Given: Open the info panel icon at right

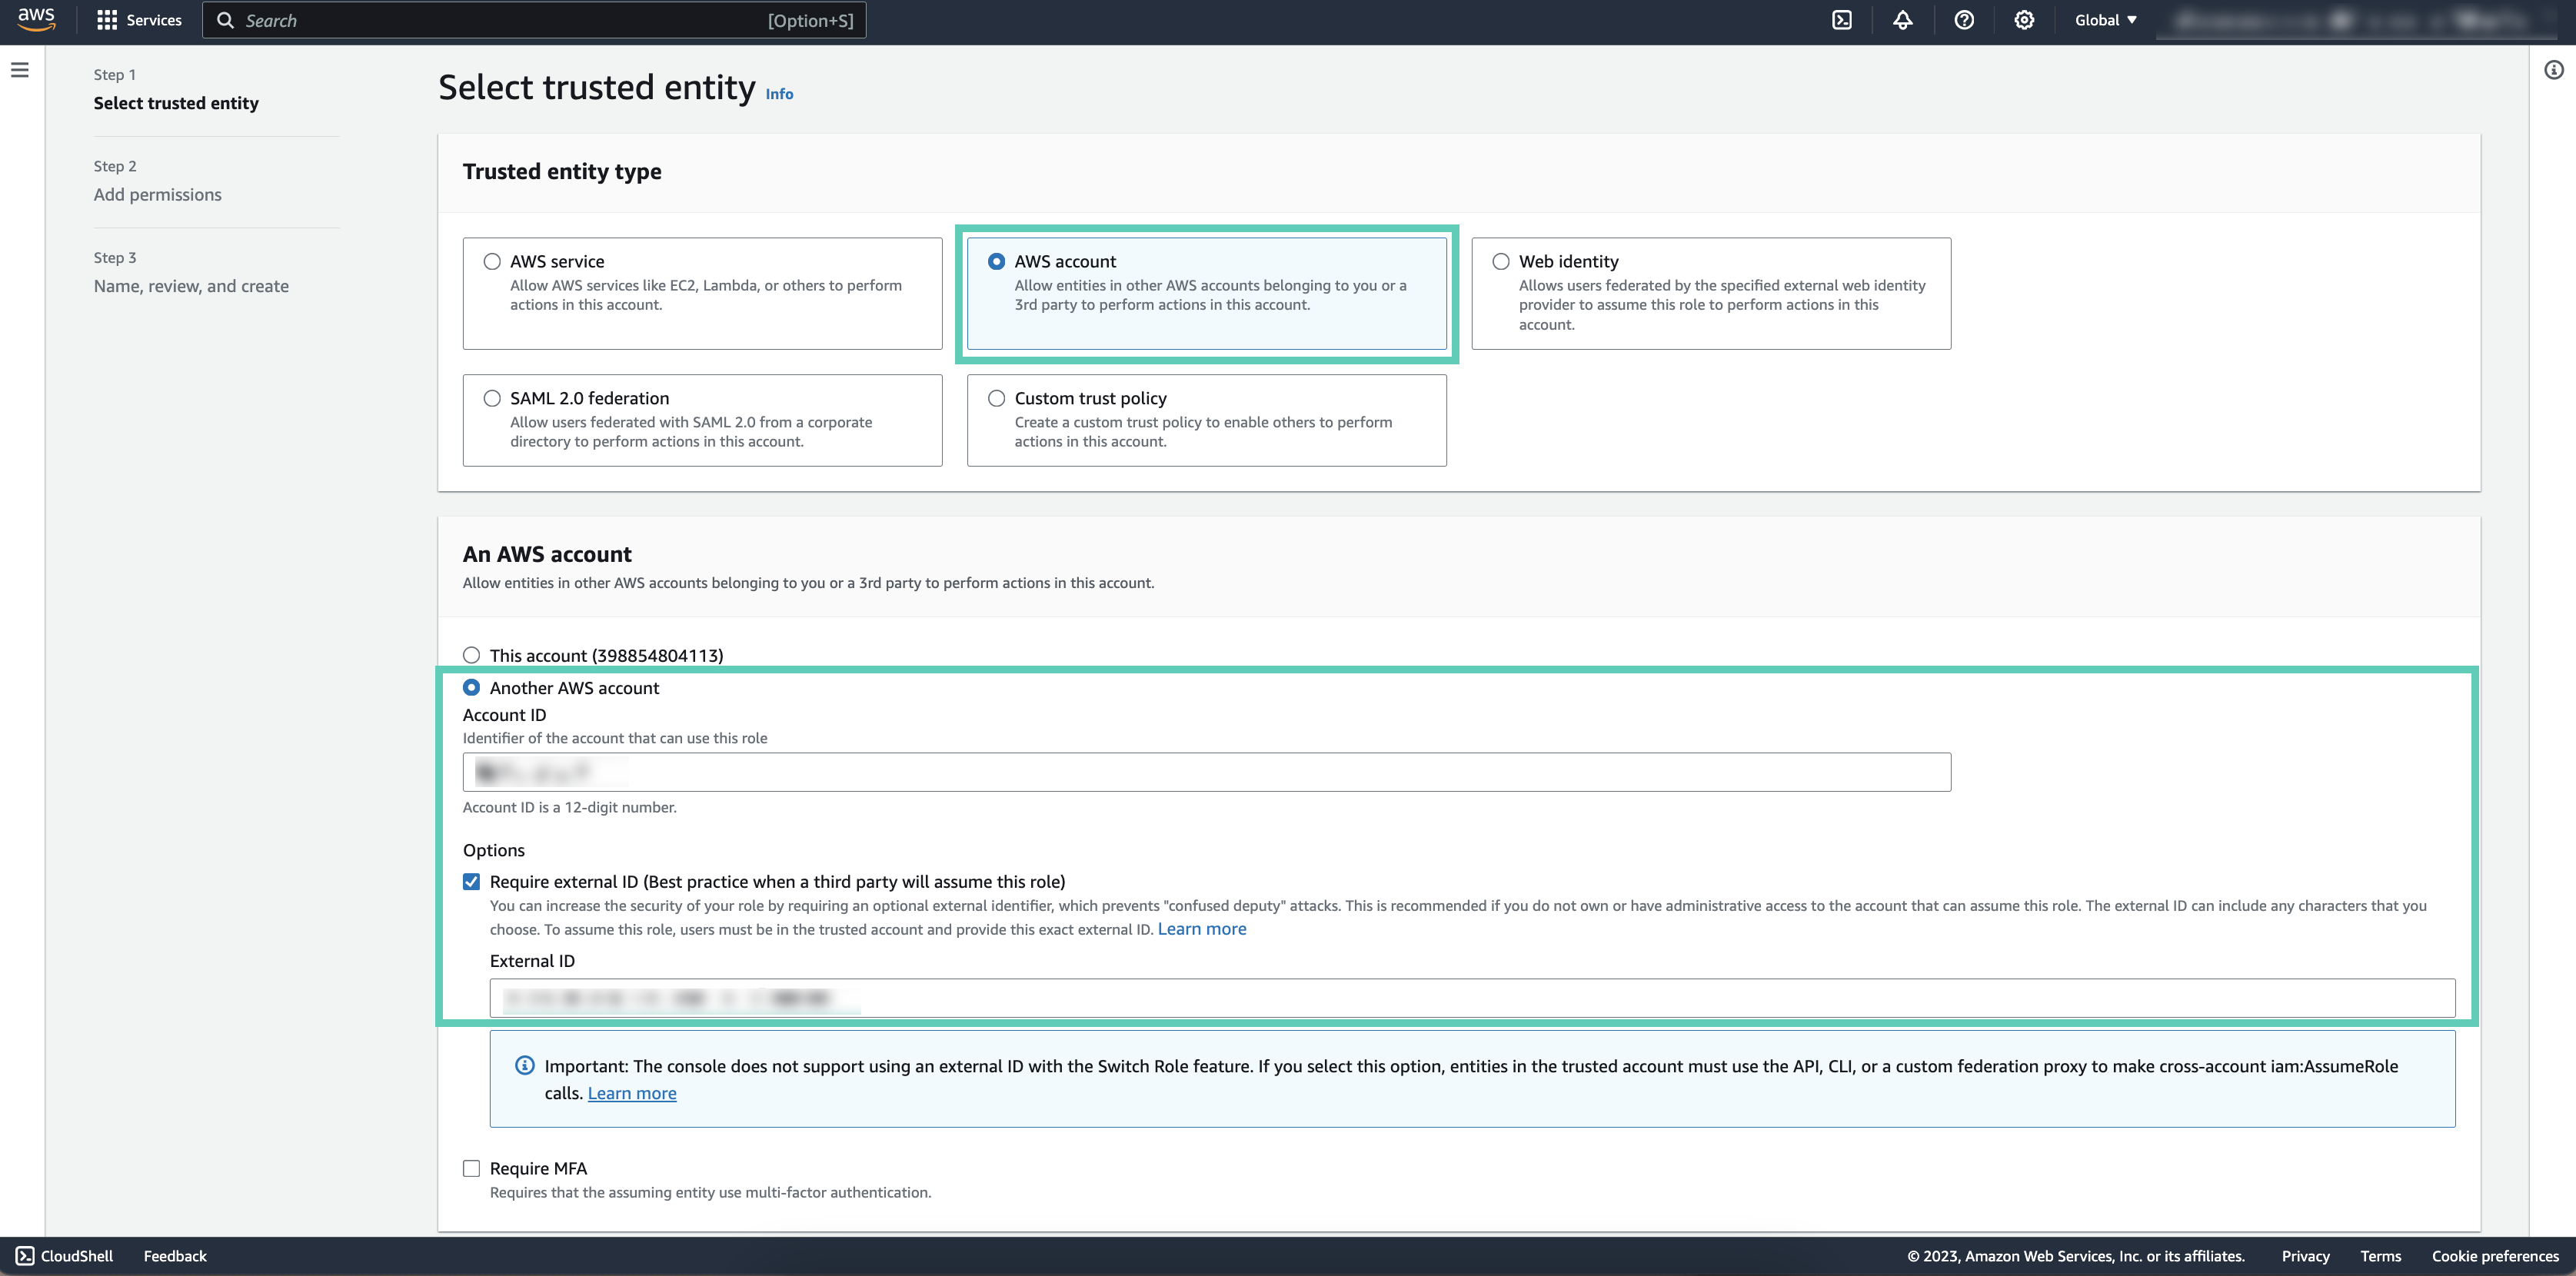Looking at the screenshot, I should point(2553,70).
